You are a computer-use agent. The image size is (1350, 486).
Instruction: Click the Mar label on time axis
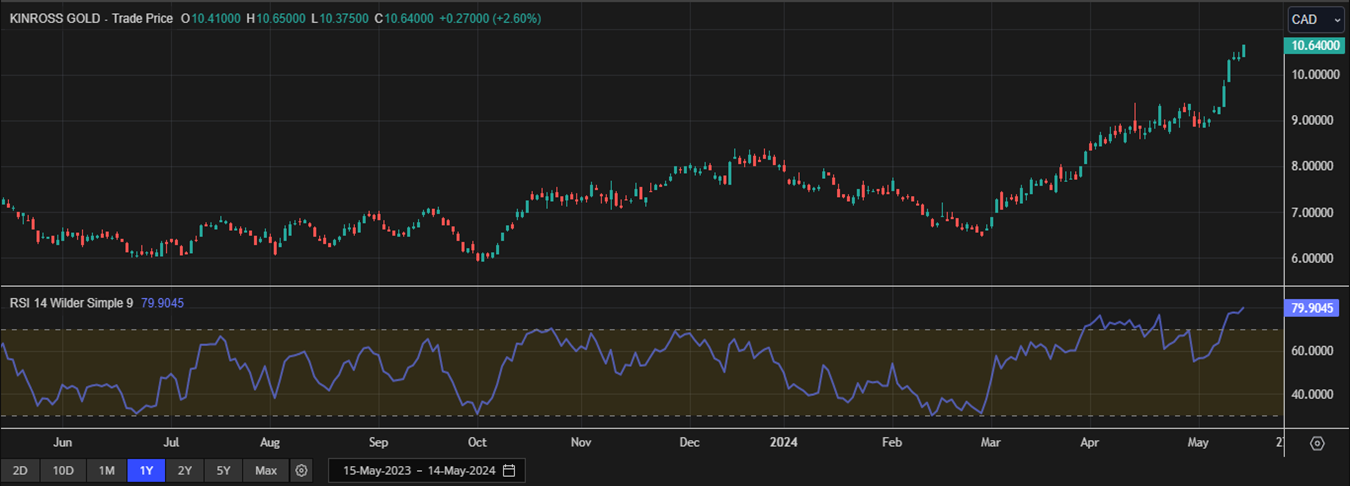(x=991, y=441)
